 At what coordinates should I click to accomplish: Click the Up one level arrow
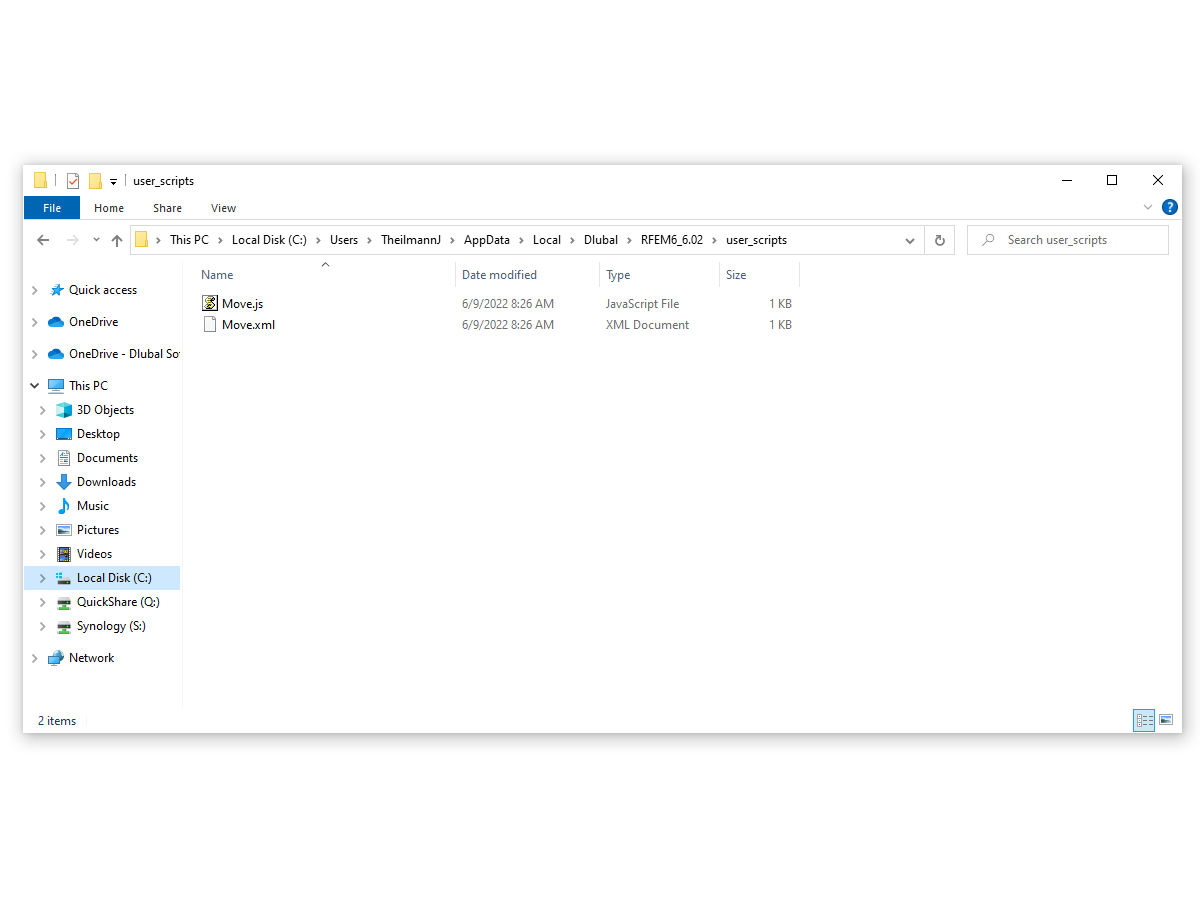[116, 240]
